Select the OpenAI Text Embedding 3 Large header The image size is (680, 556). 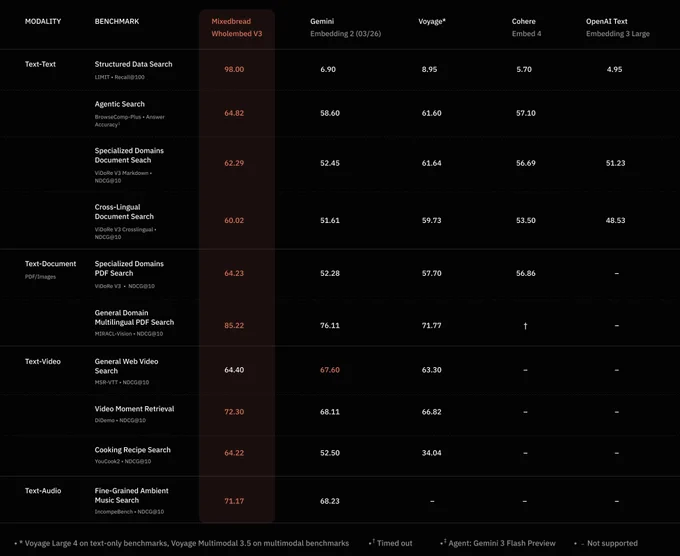tap(618, 27)
